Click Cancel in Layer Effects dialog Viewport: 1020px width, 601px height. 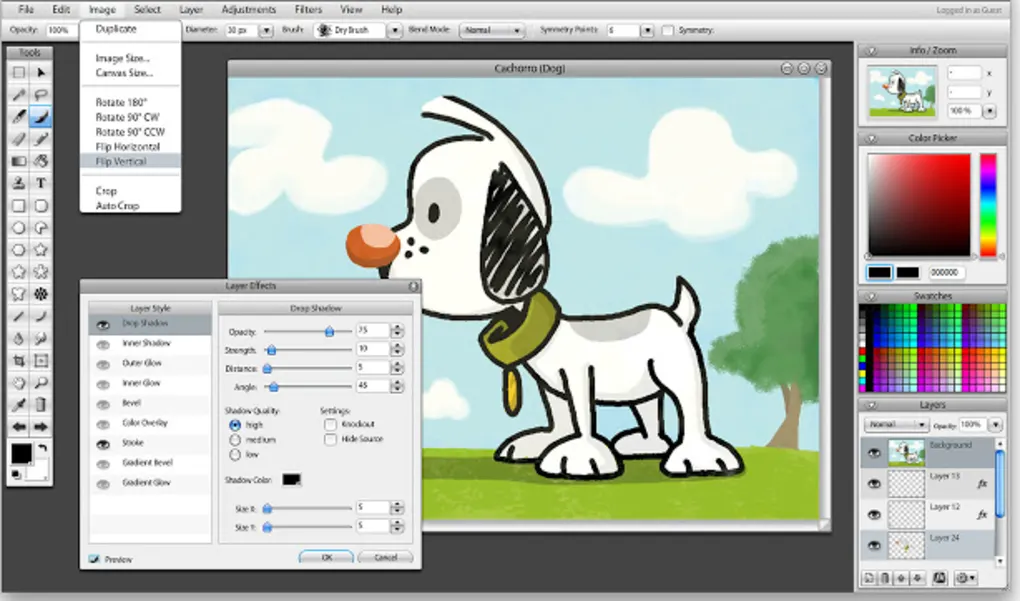[386, 557]
